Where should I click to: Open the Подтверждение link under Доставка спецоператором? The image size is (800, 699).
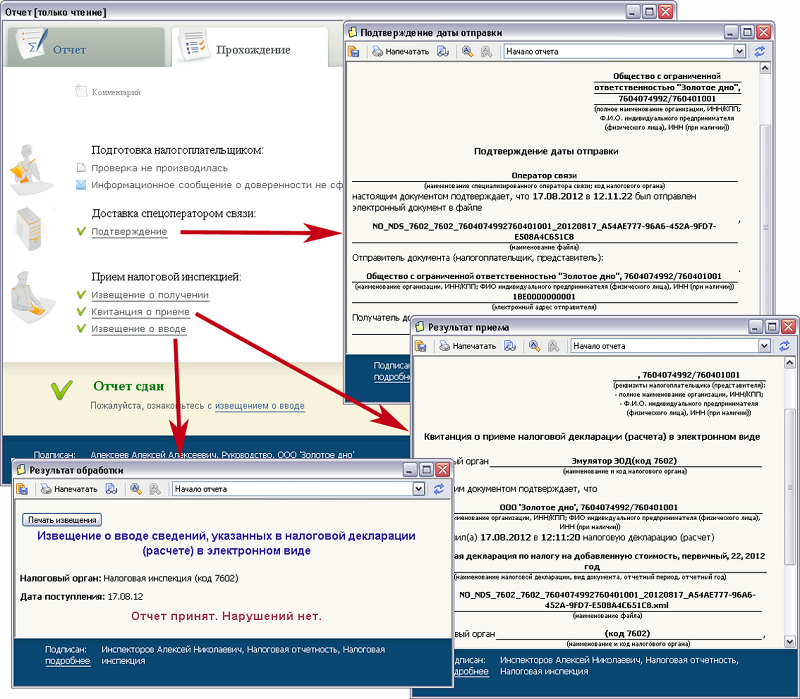coord(129,232)
